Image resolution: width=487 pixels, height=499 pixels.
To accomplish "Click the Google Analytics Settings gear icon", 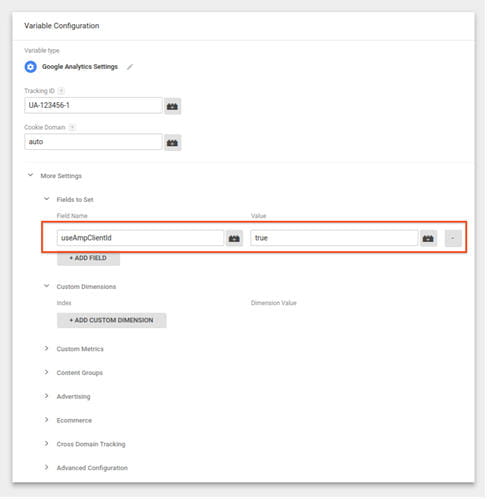I will click(x=30, y=67).
